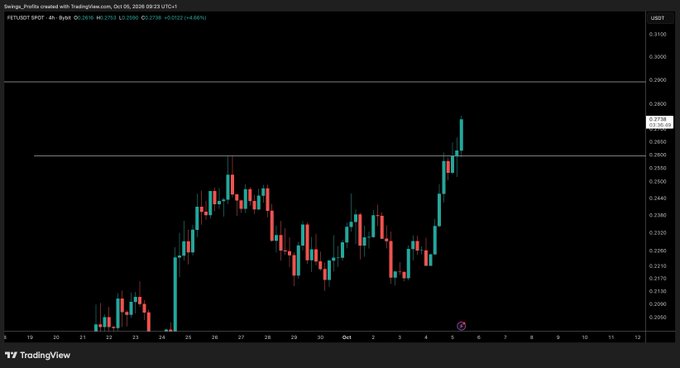Click the 0.2050 price scale label
The image size is (680, 368).
click(x=657, y=317)
